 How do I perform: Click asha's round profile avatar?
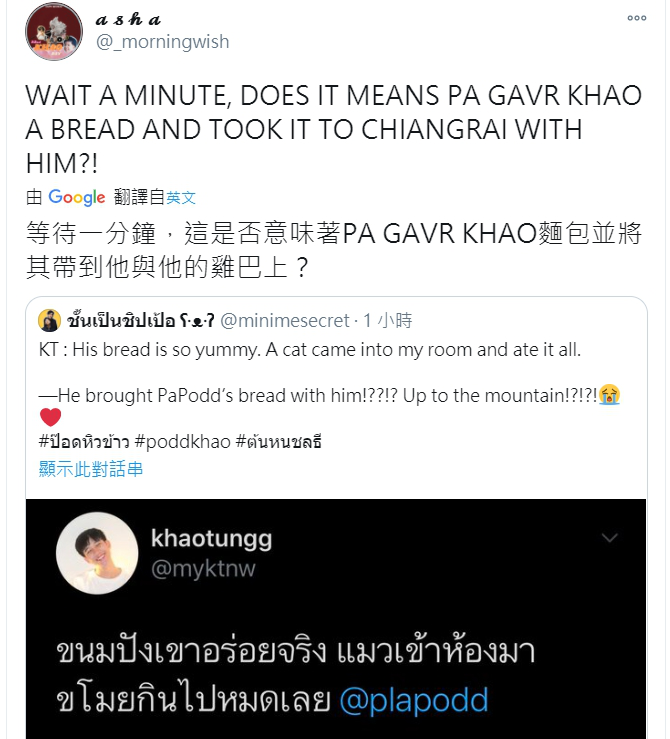54,32
